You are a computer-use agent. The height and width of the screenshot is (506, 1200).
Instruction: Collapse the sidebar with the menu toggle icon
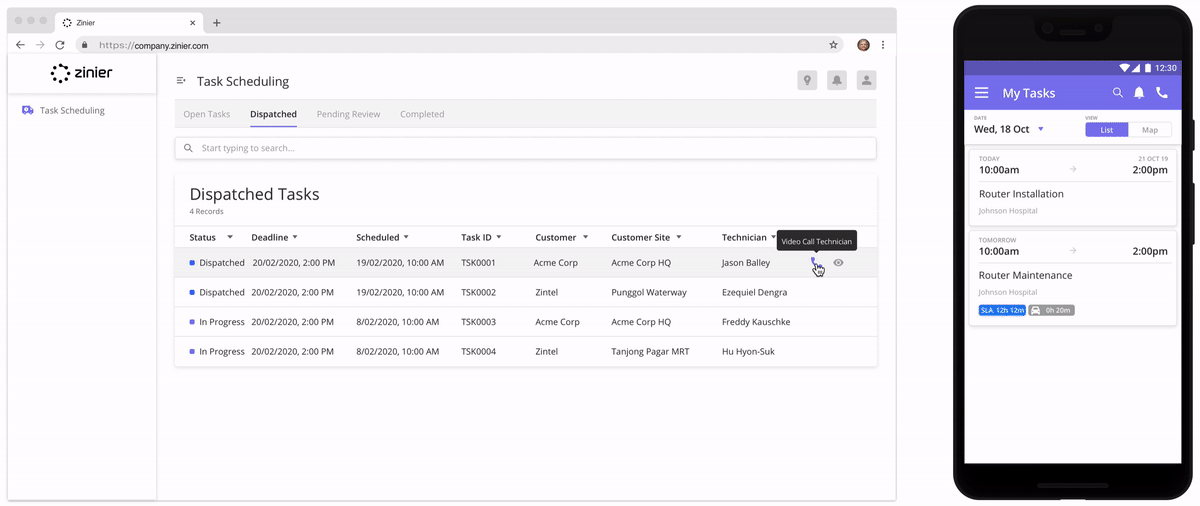[181, 81]
